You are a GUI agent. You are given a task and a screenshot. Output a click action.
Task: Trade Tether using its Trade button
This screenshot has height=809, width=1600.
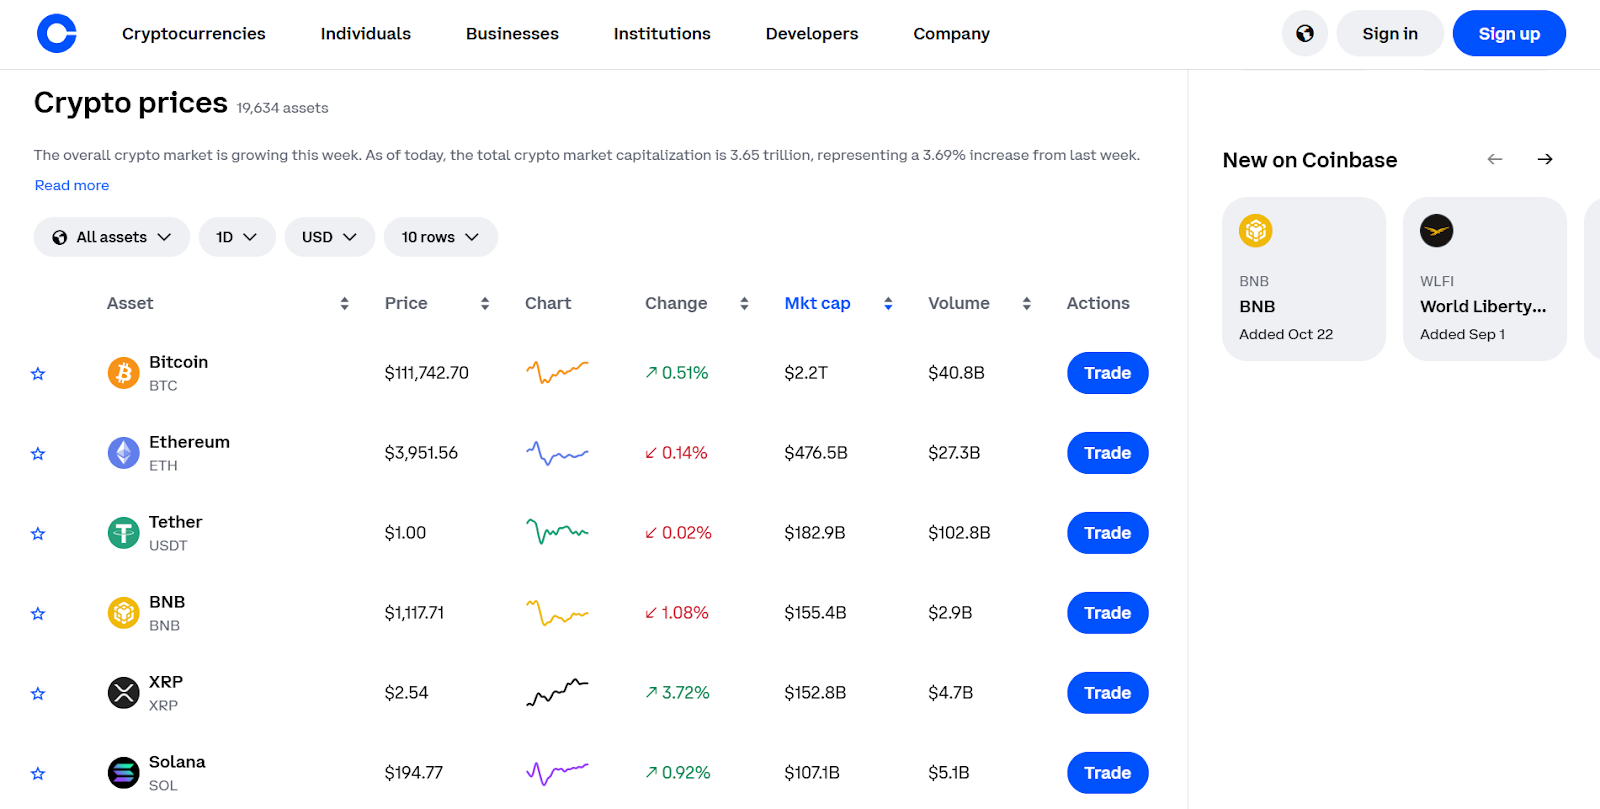tap(1108, 533)
